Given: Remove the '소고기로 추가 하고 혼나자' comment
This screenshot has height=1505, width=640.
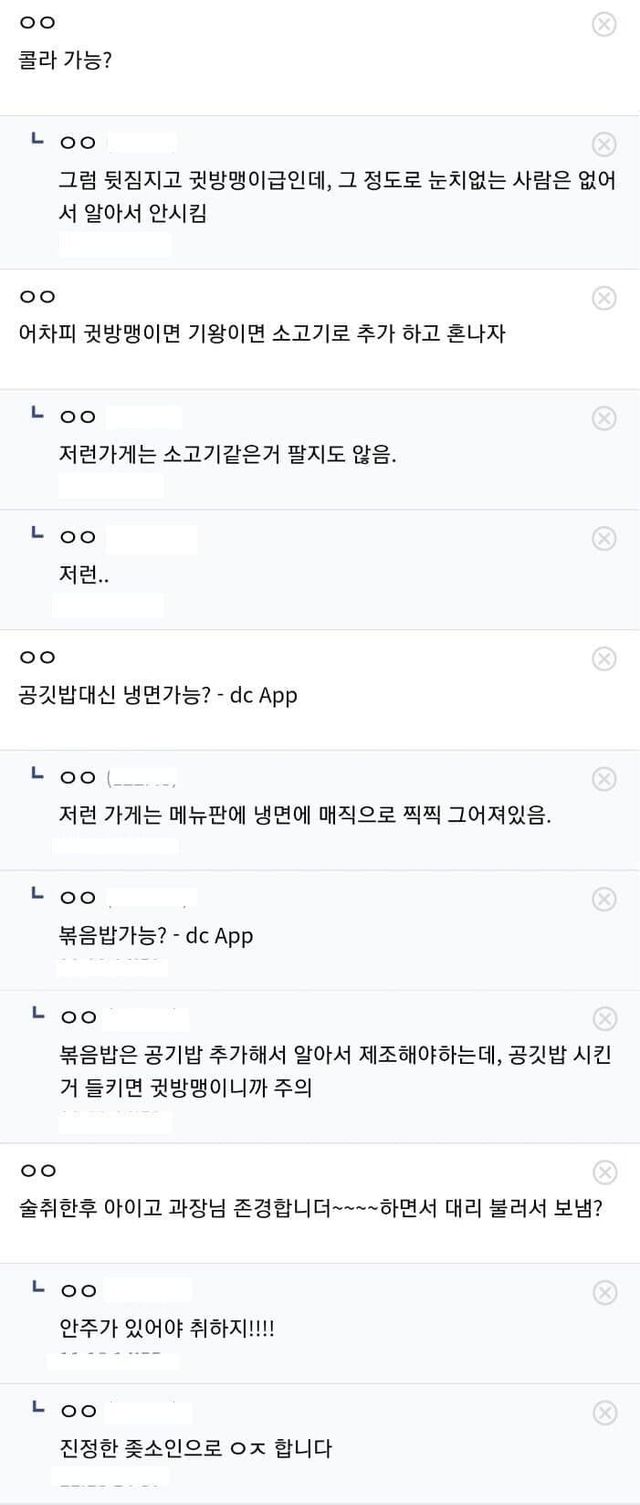Looking at the screenshot, I should click(x=604, y=298).
